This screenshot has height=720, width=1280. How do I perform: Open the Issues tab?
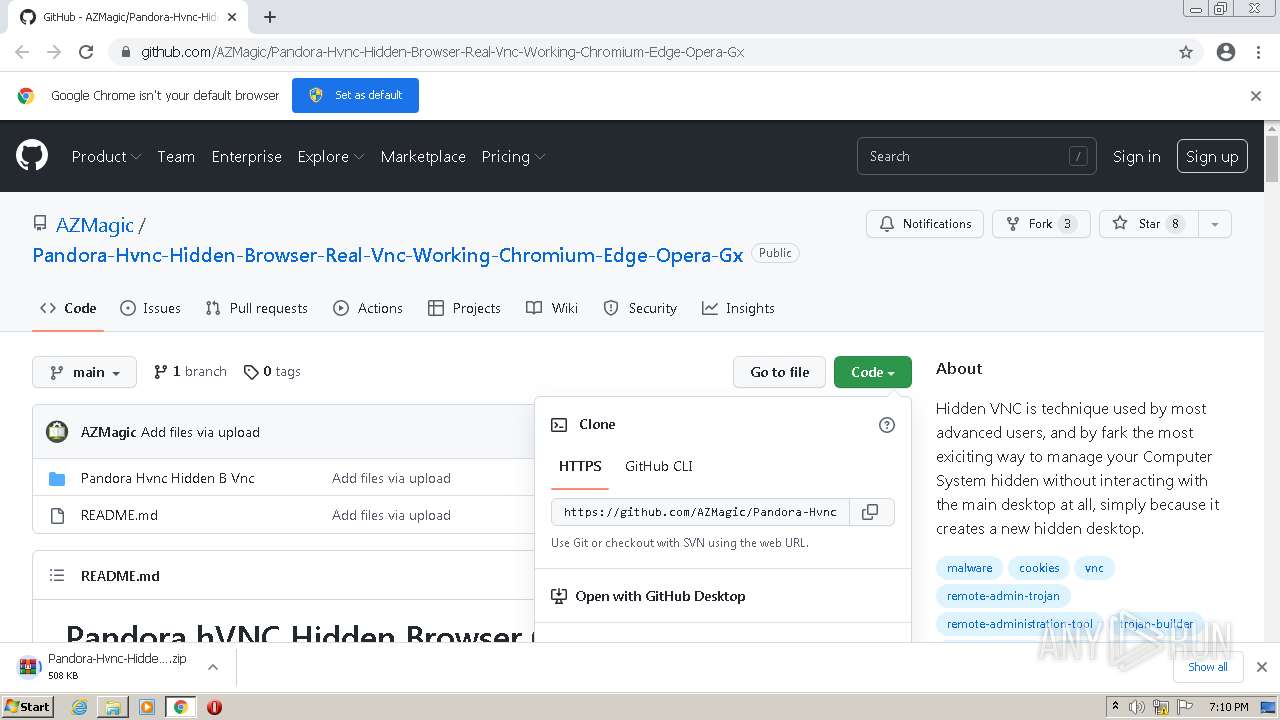(x=150, y=308)
